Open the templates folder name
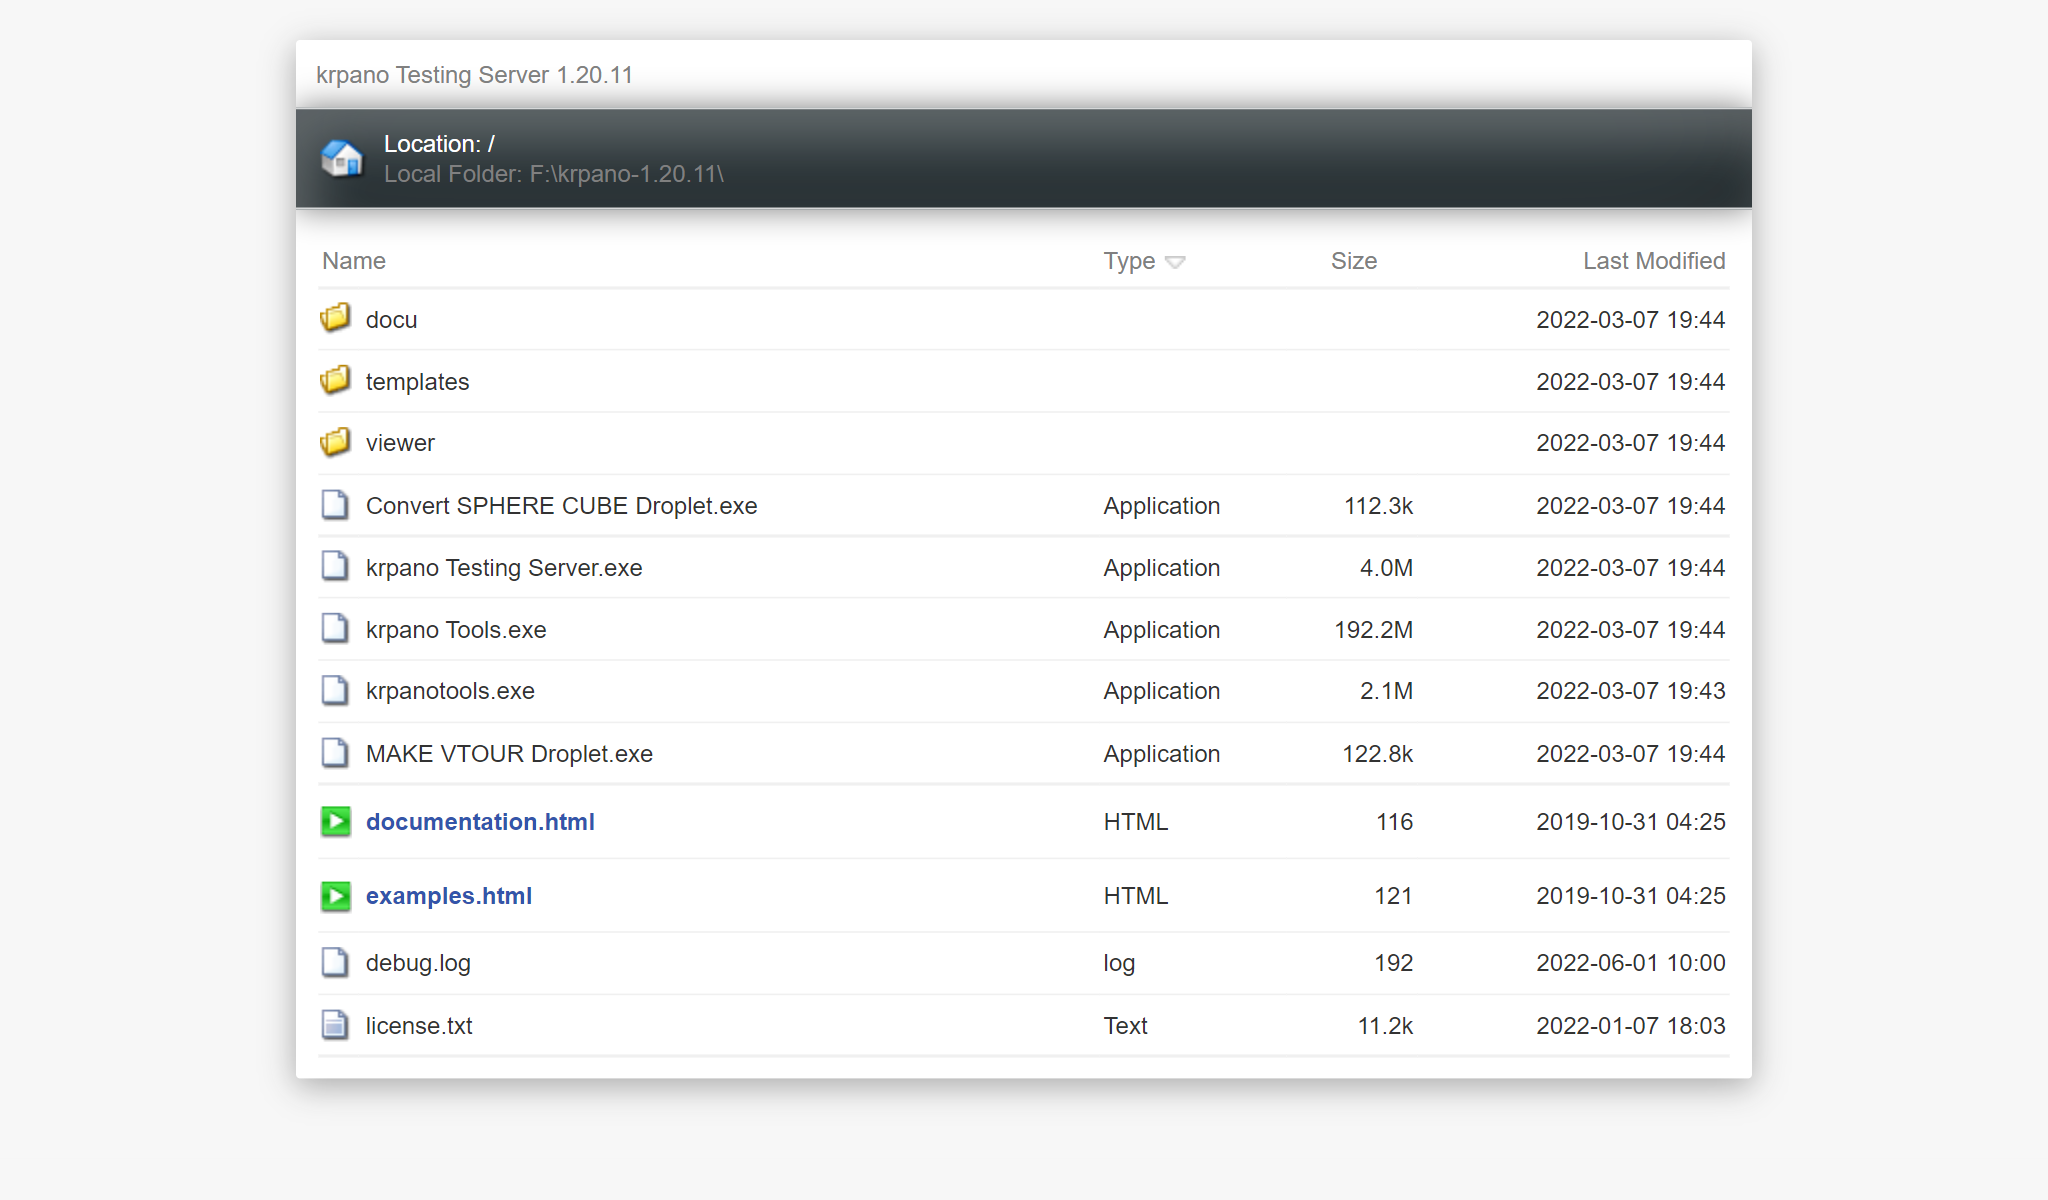The height and width of the screenshot is (1200, 2048). (417, 382)
